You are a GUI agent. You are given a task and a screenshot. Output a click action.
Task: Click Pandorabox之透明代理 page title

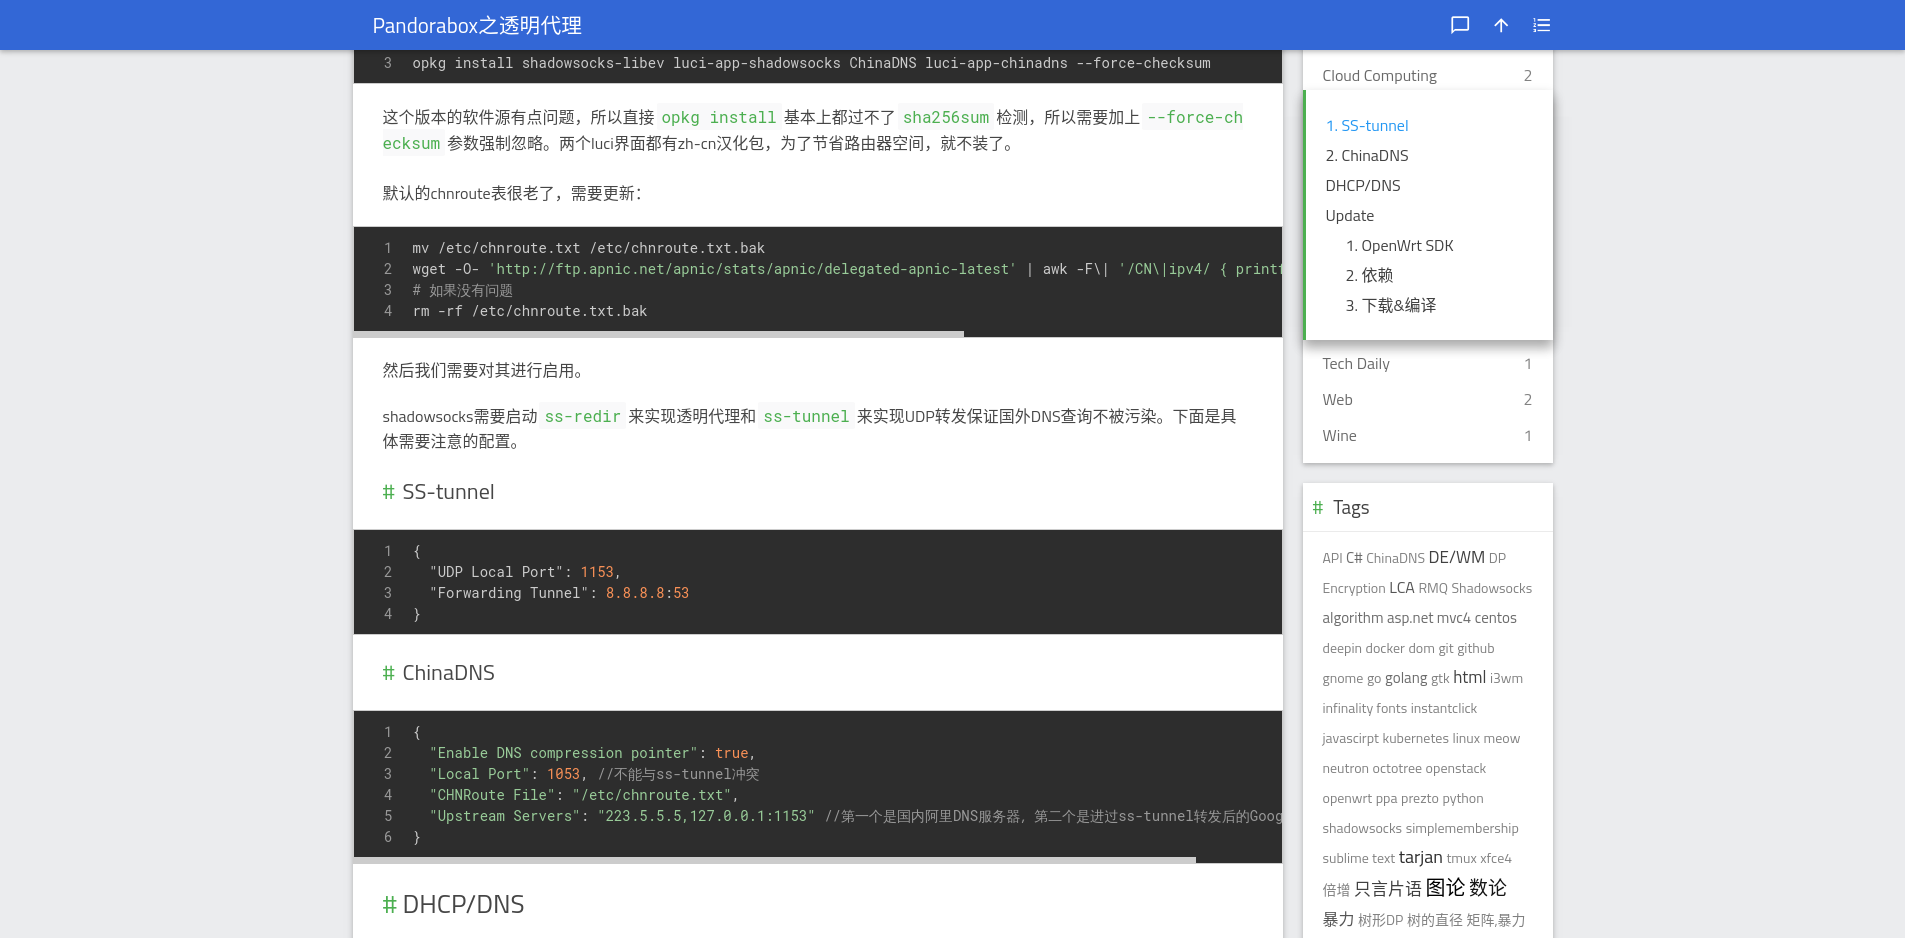tap(477, 26)
